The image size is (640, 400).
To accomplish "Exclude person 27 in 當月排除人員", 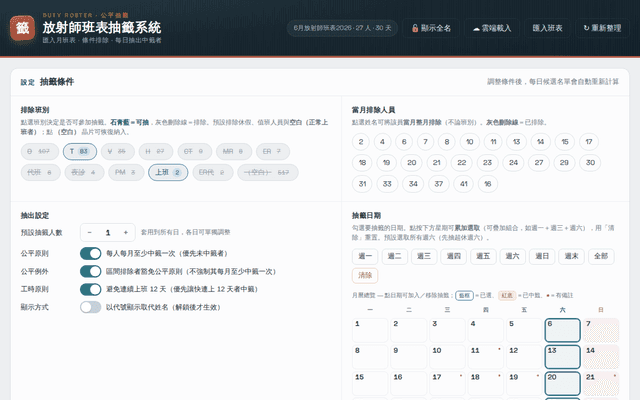I will click(x=539, y=162).
